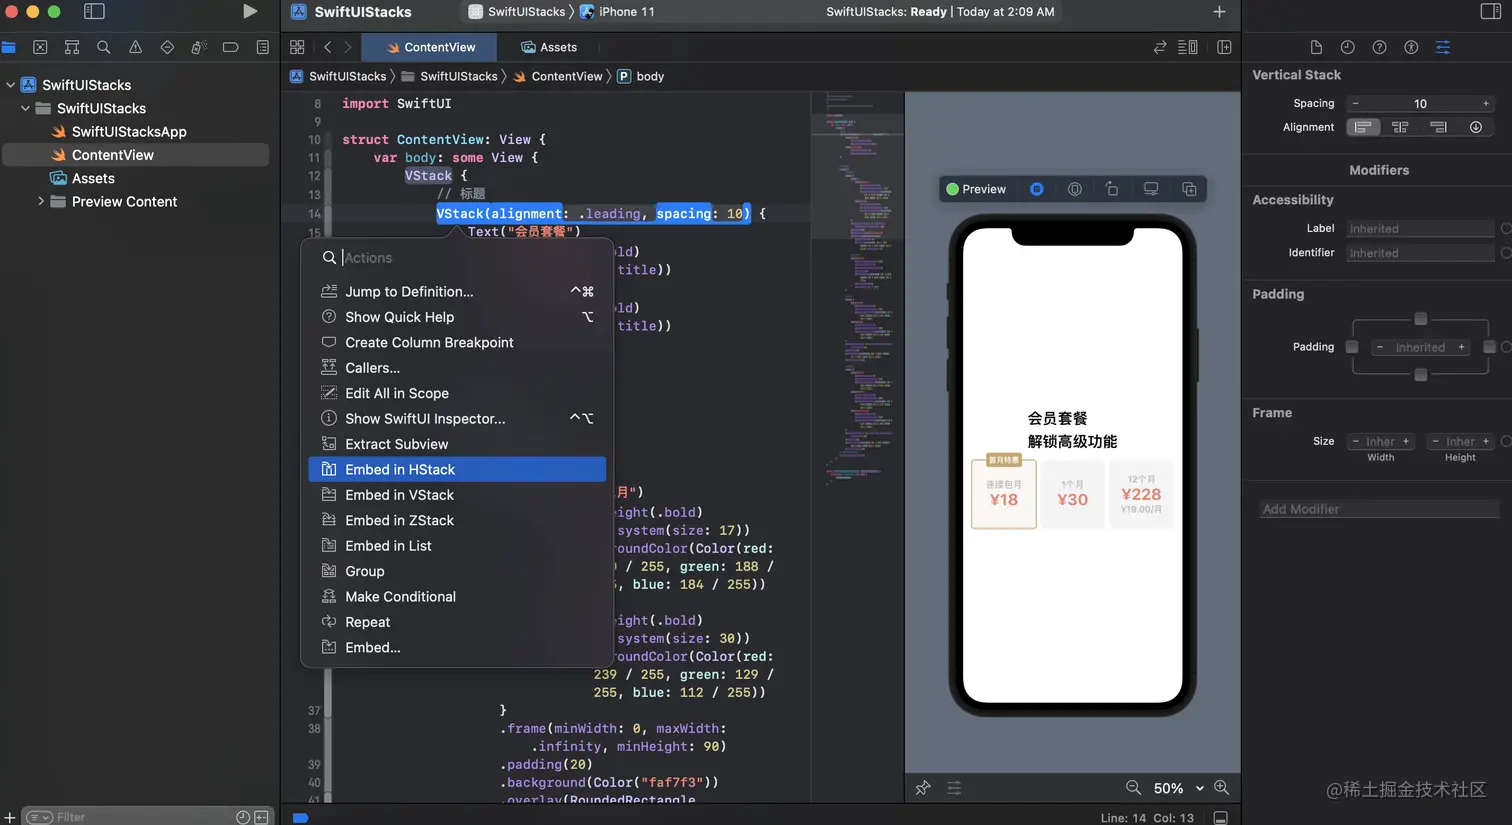Rotate the preview device
This screenshot has width=1512, height=825.
pyautogui.click(x=1112, y=189)
